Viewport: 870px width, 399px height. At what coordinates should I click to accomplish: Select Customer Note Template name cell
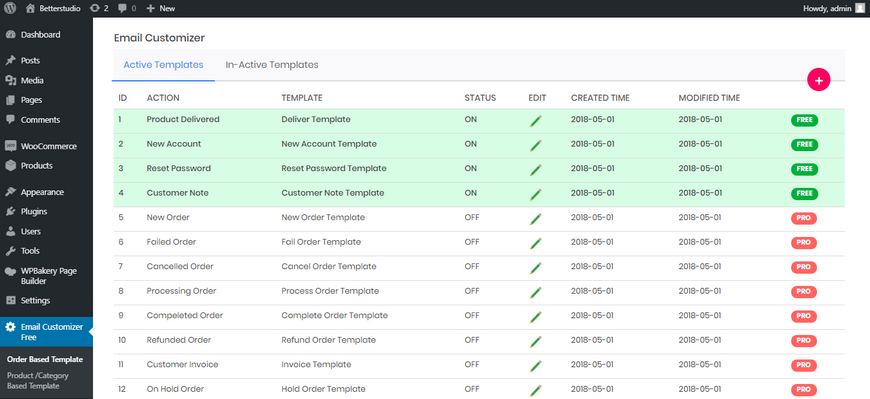point(332,193)
